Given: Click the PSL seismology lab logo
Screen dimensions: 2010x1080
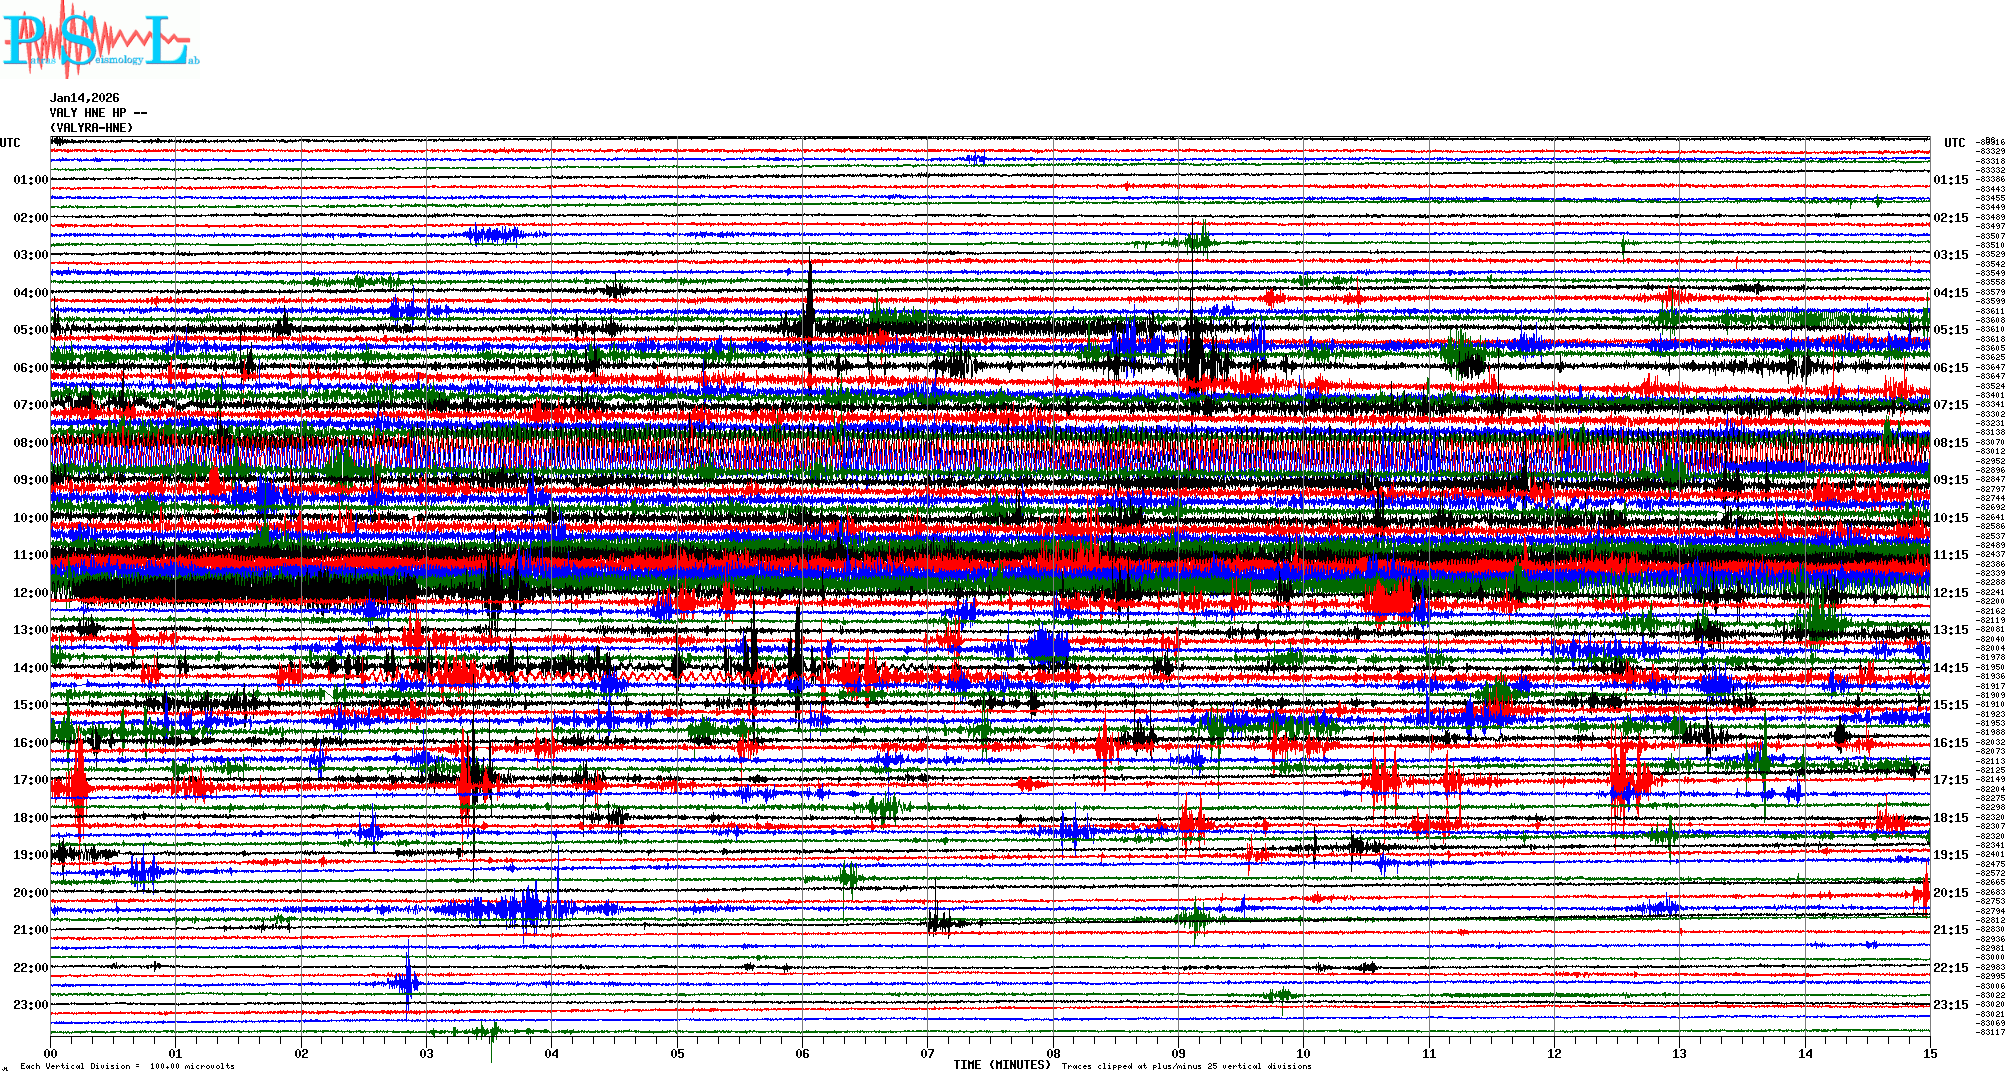Looking at the screenshot, I should [x=100, y=40].
